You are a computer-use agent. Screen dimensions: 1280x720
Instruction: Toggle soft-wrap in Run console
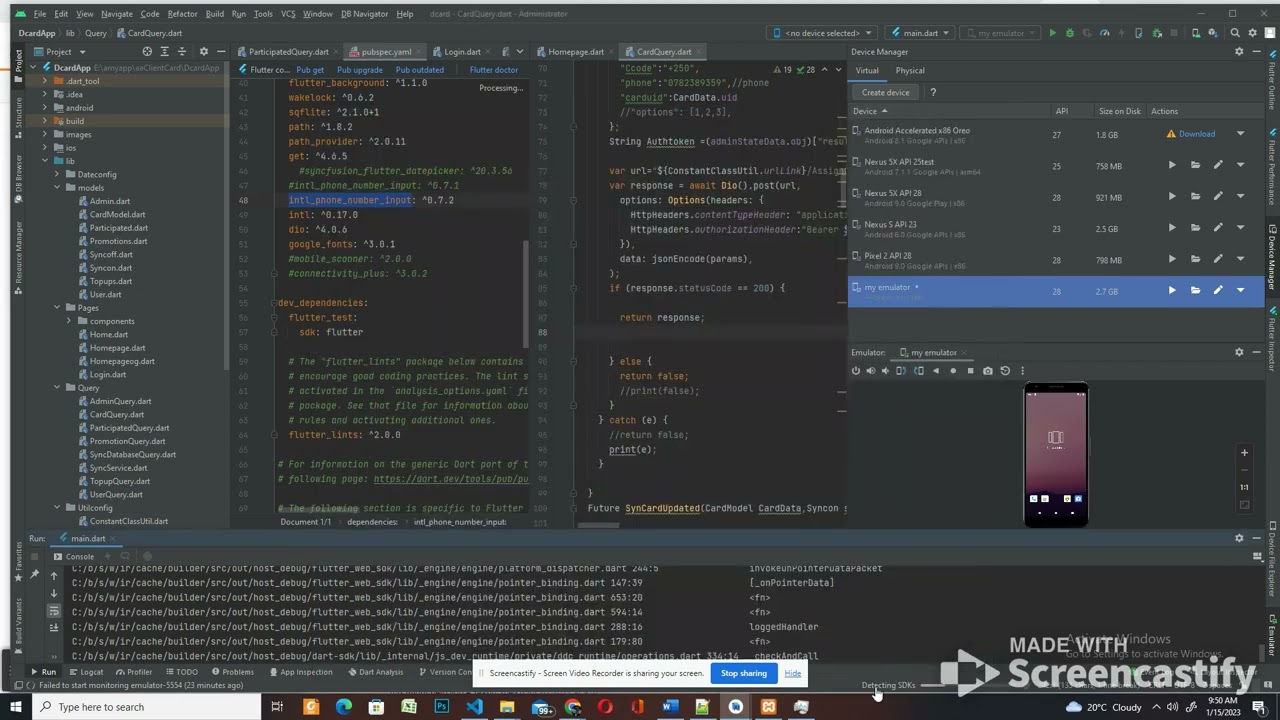tap(54, 612)
